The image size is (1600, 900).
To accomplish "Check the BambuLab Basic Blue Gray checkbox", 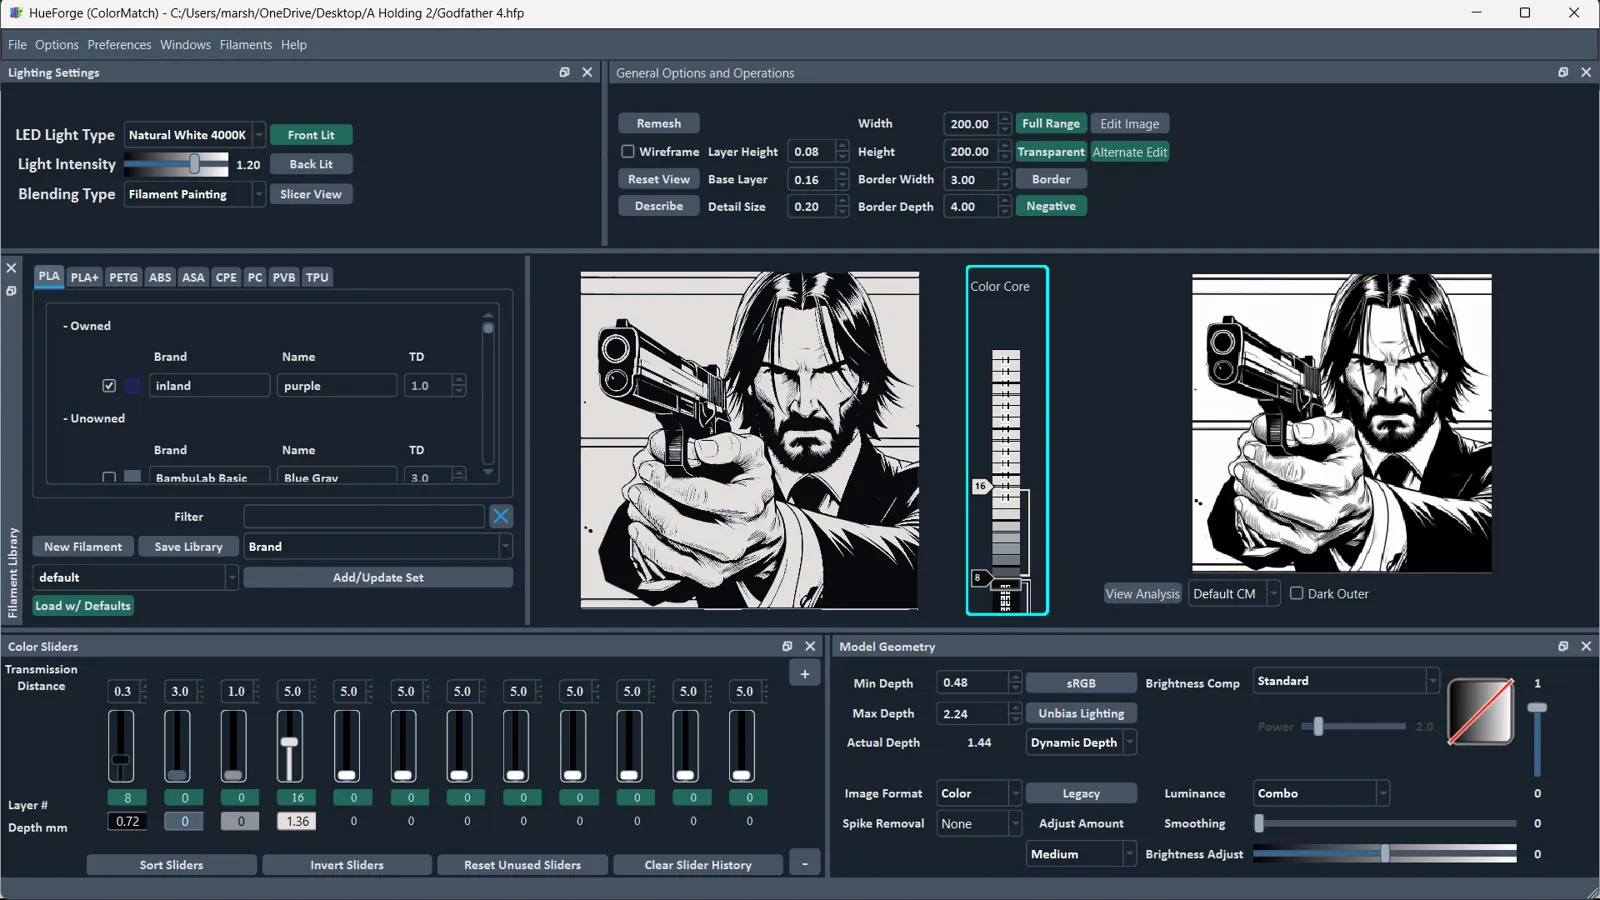I will click(x=109, y=478).
